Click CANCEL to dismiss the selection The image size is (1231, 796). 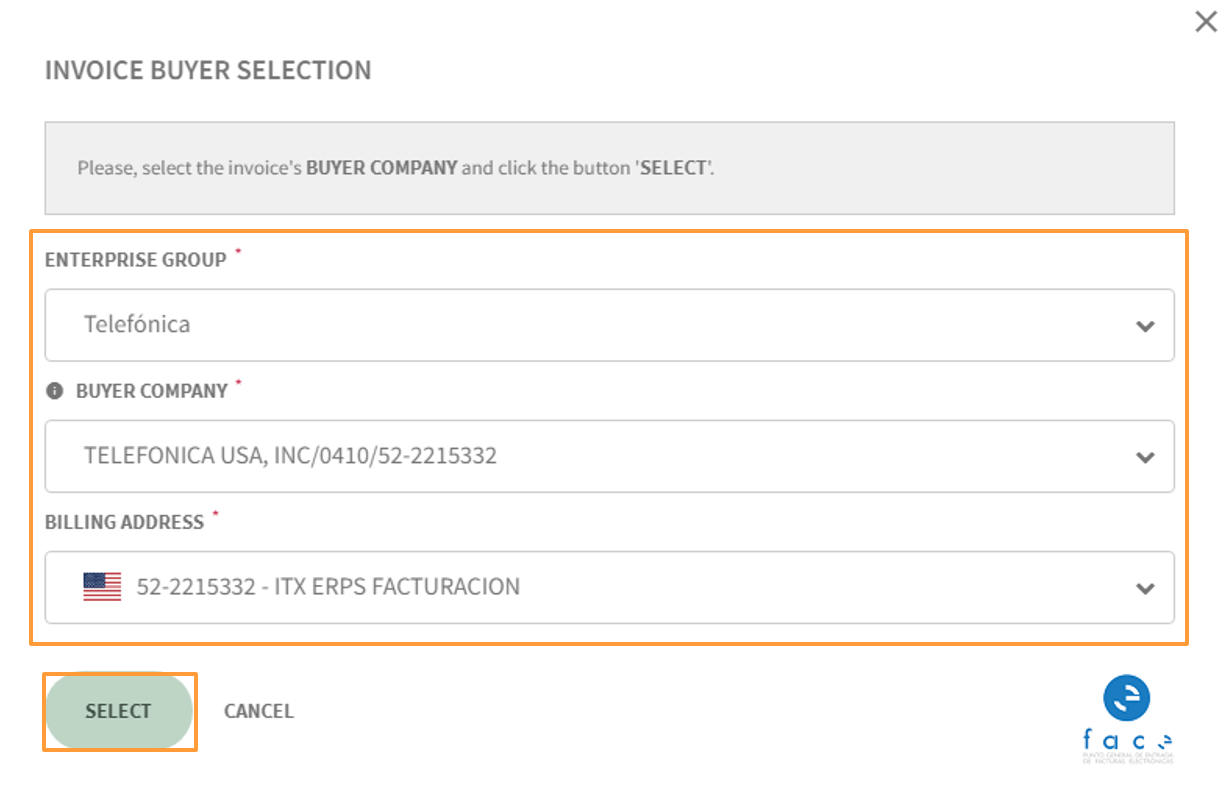pos(259,711)
